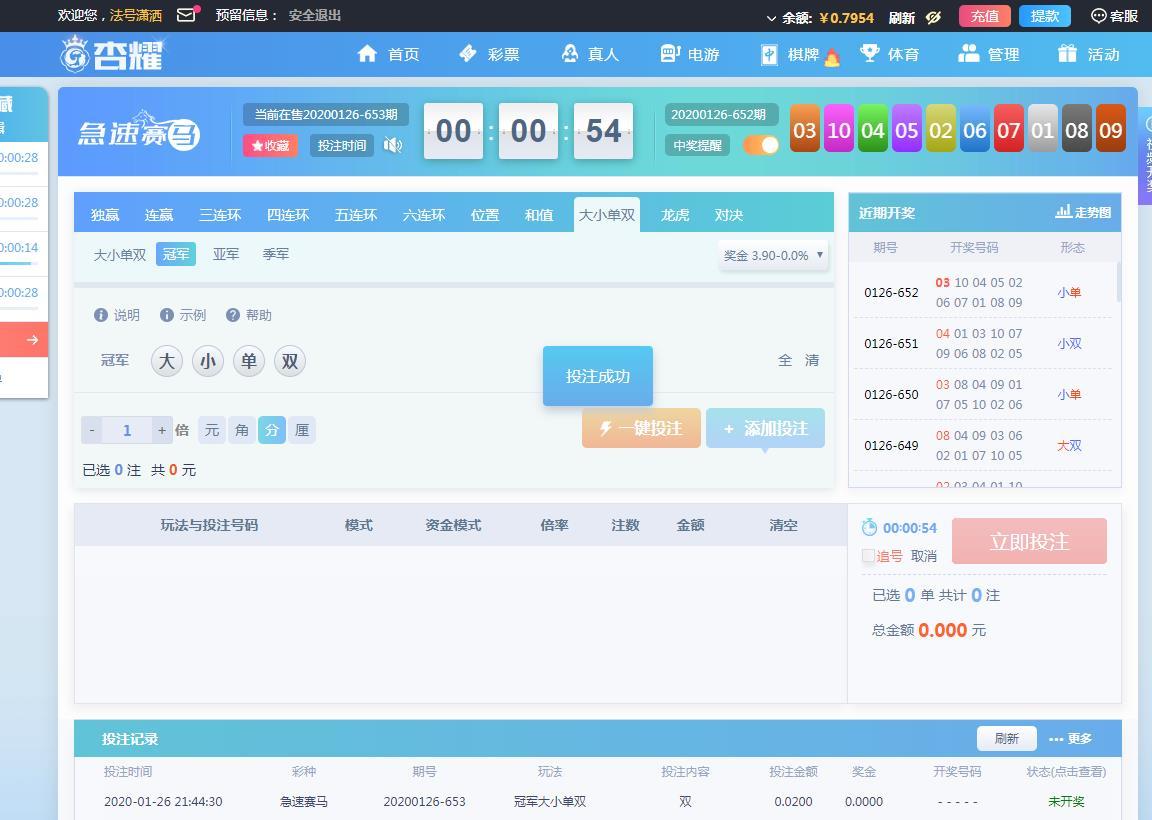The image size is (1152, 820).
Task: Open the 真人 live casino menu
Action: (590, 54)
